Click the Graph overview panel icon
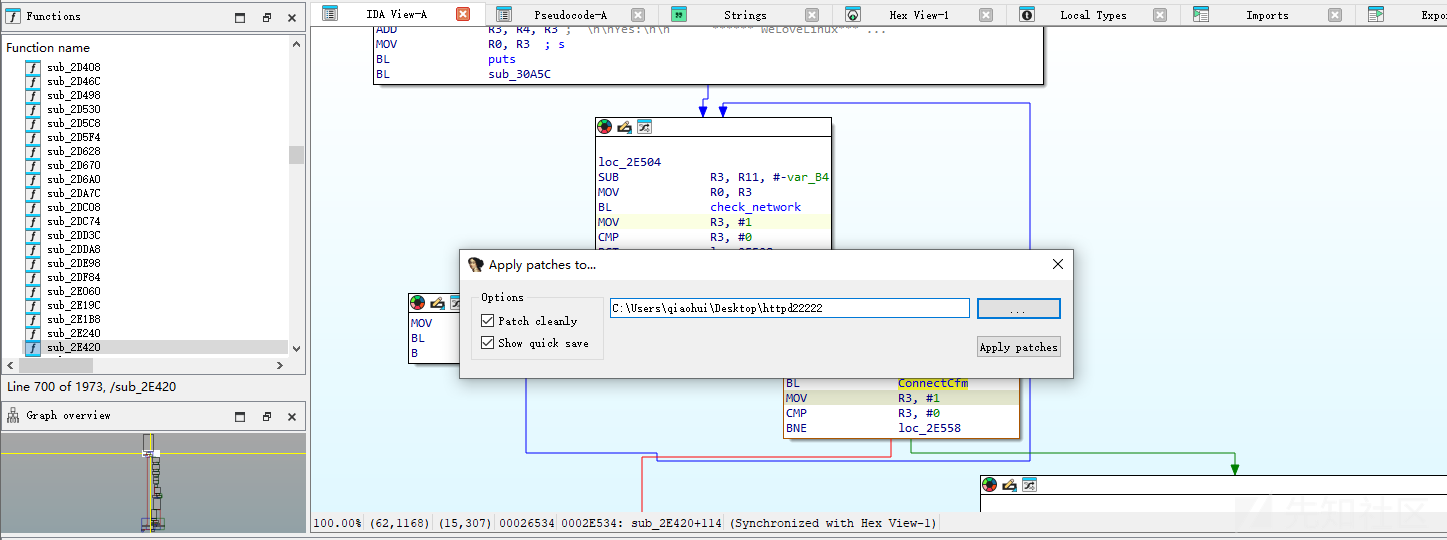 tap(14, 415)
